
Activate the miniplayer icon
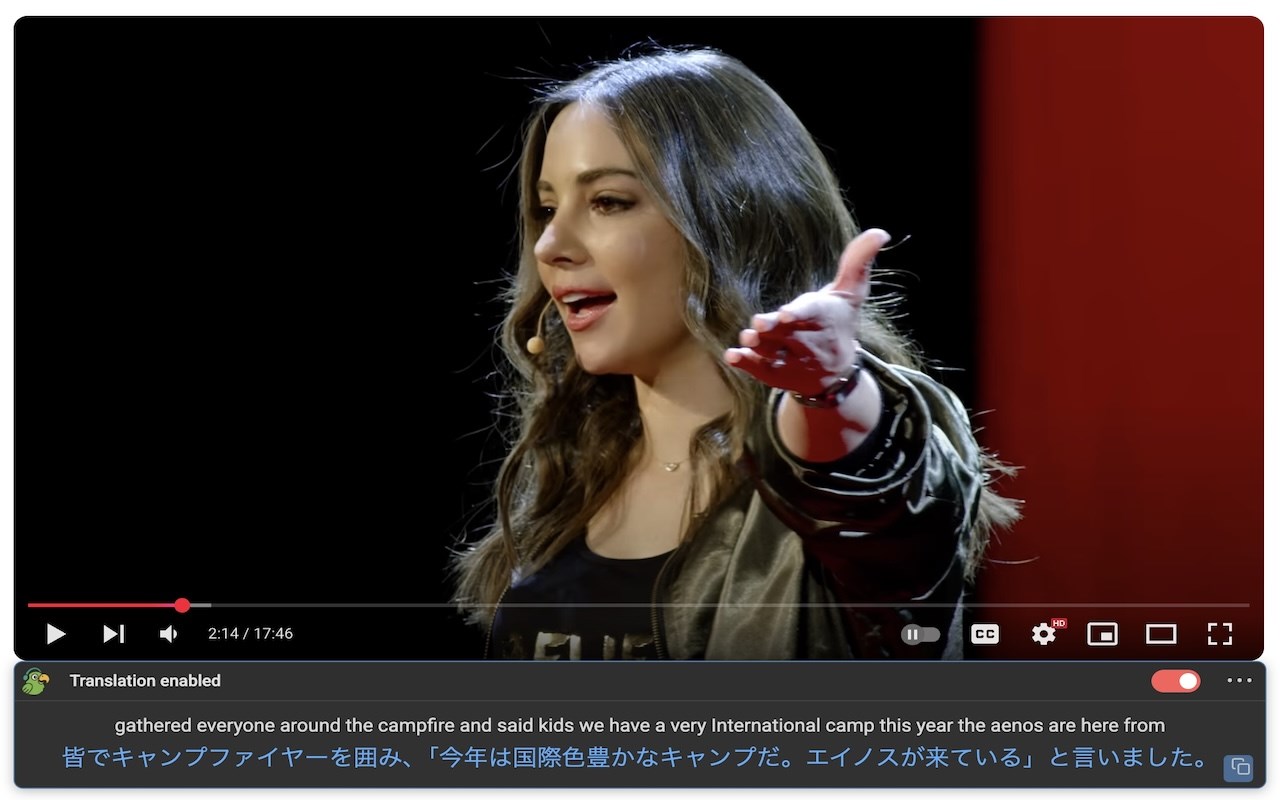tap(1102, 634)
